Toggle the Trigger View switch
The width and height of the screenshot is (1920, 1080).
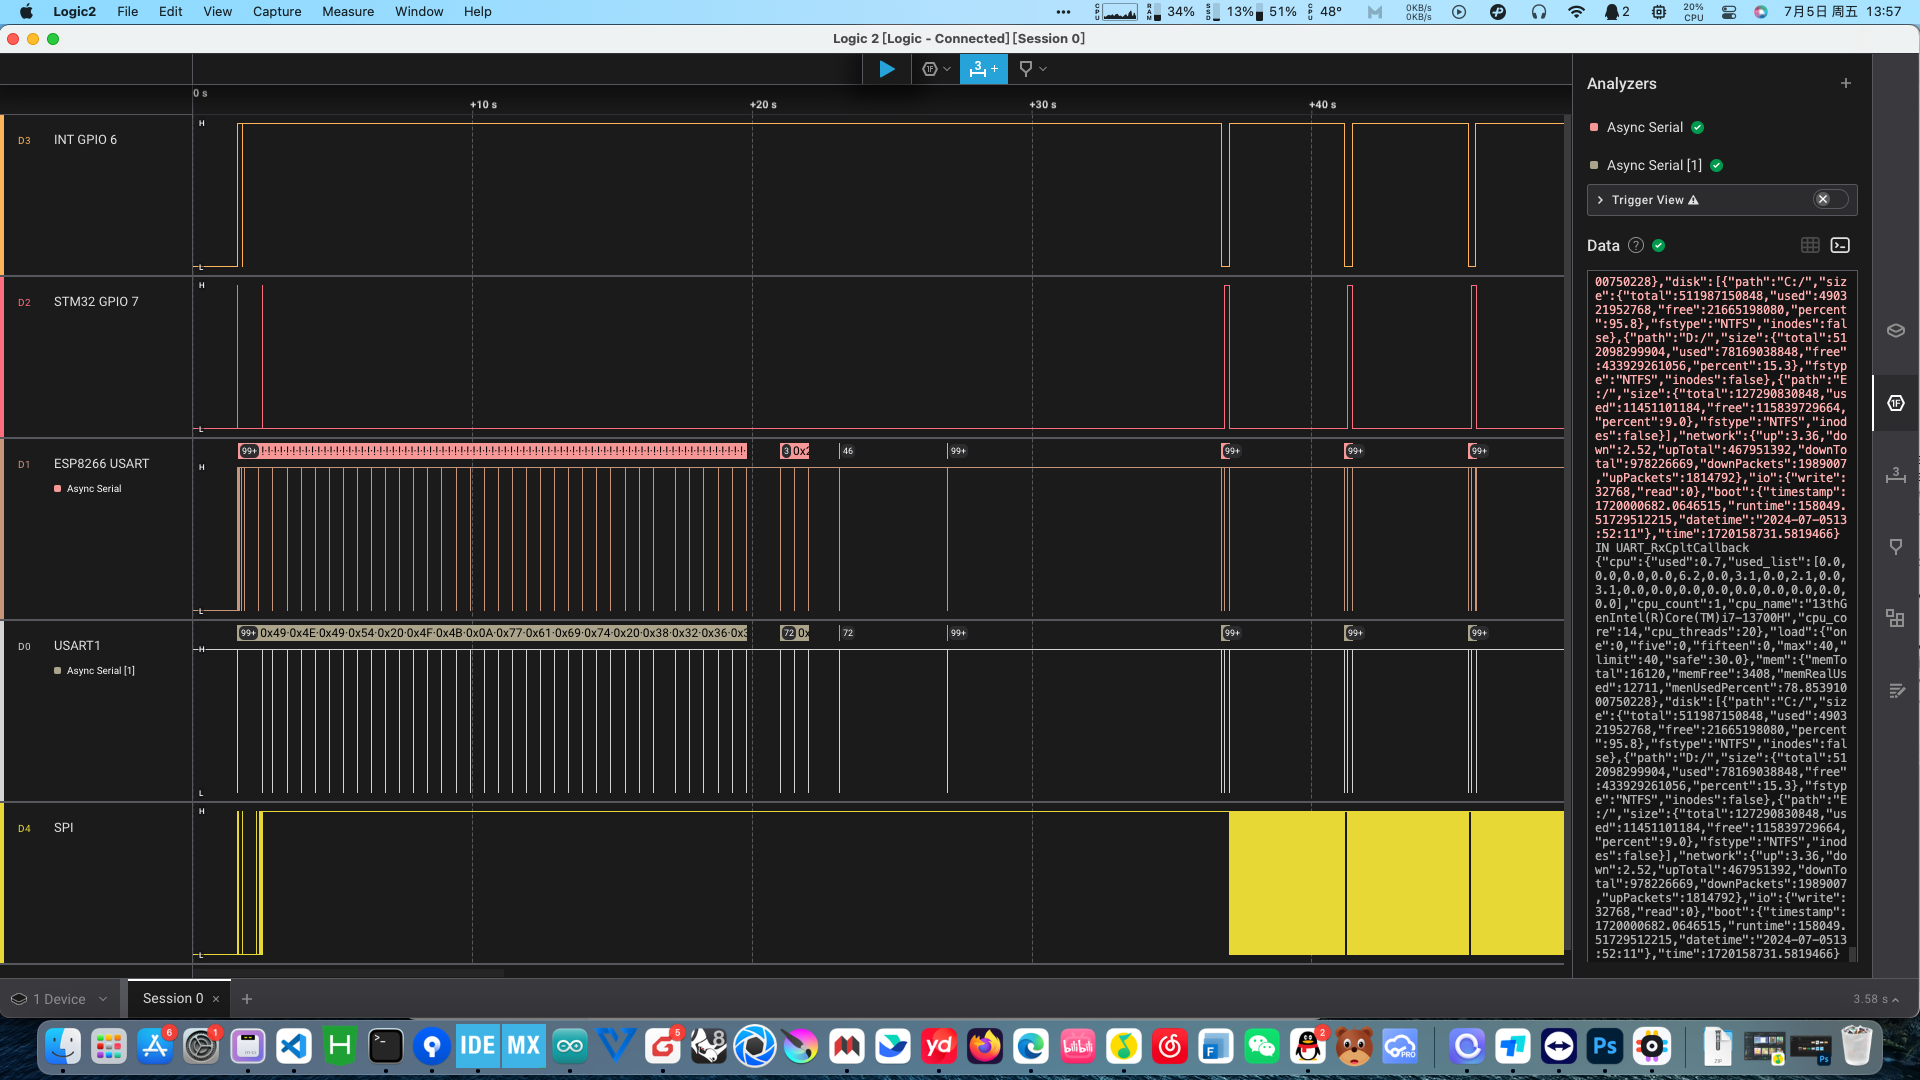(1830, 200)
